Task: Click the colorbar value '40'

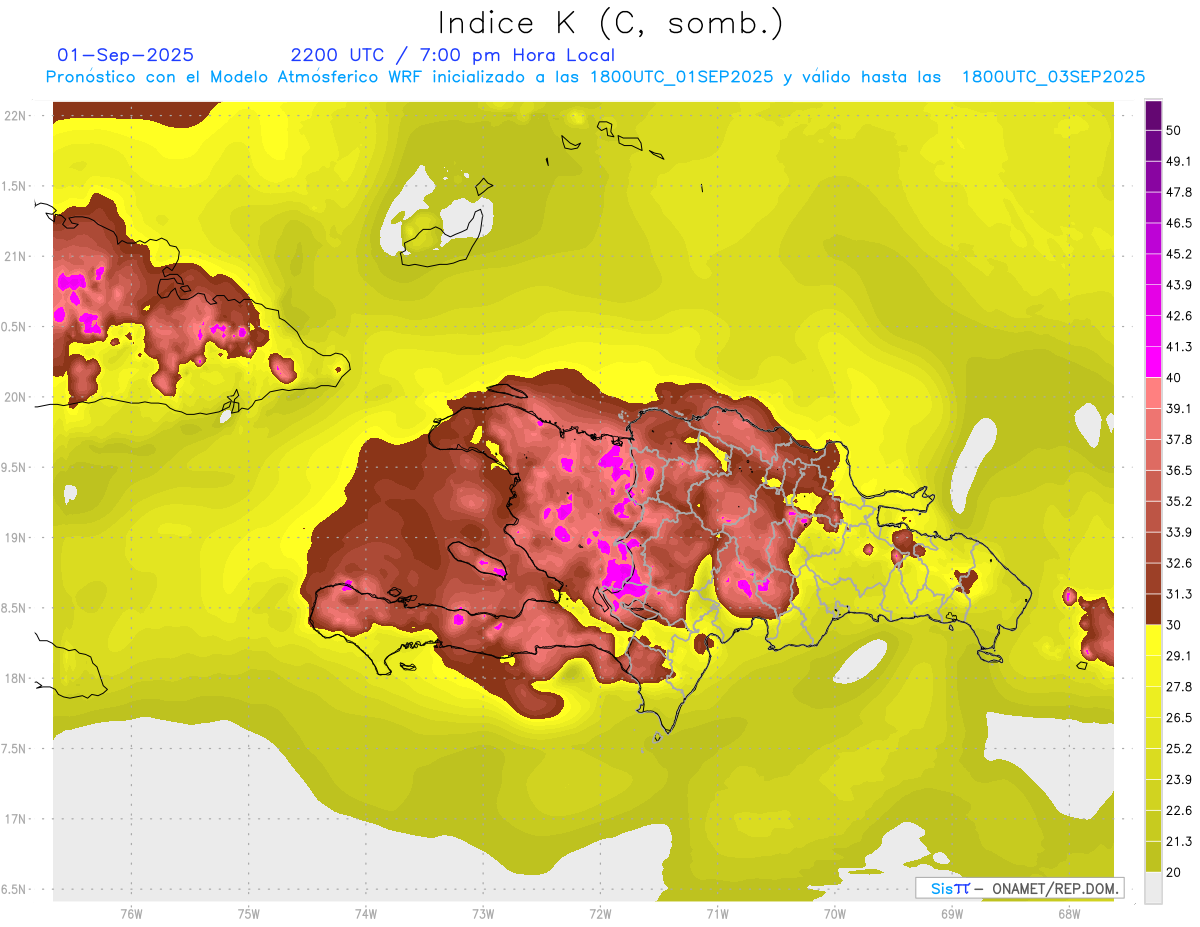Action: [1173, 377]
